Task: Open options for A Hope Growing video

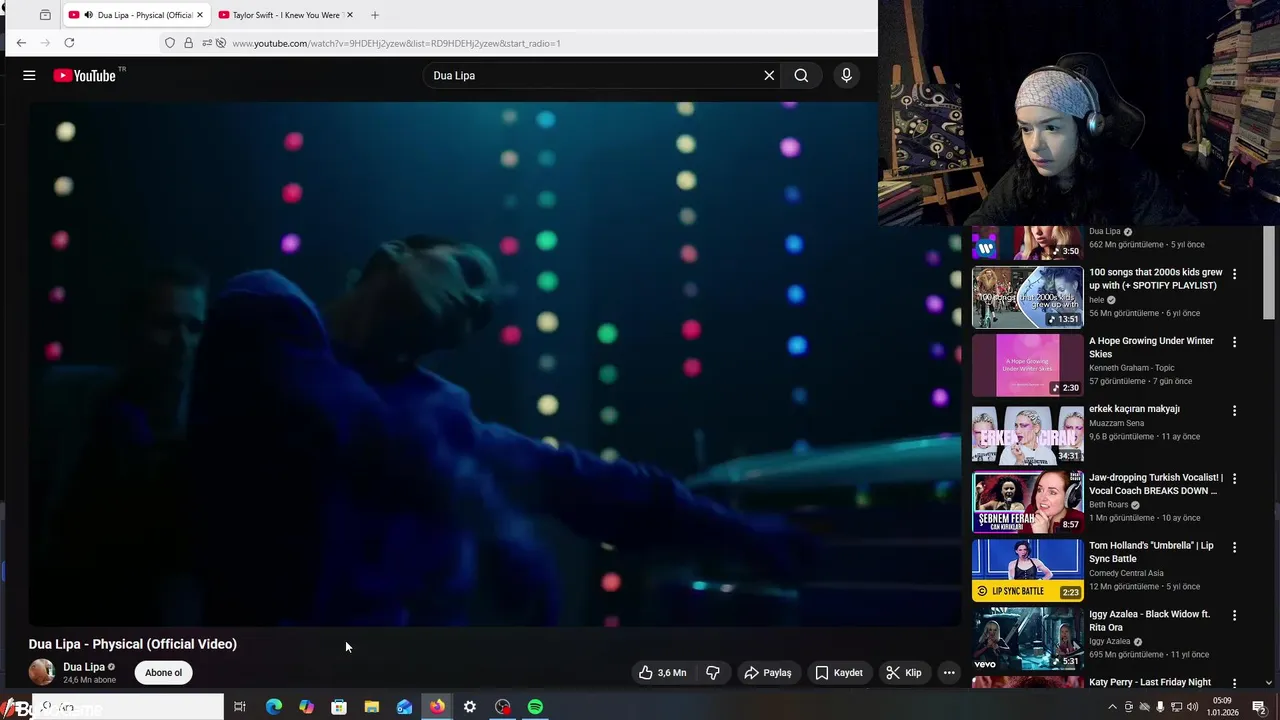Action: pos(1234,342)
